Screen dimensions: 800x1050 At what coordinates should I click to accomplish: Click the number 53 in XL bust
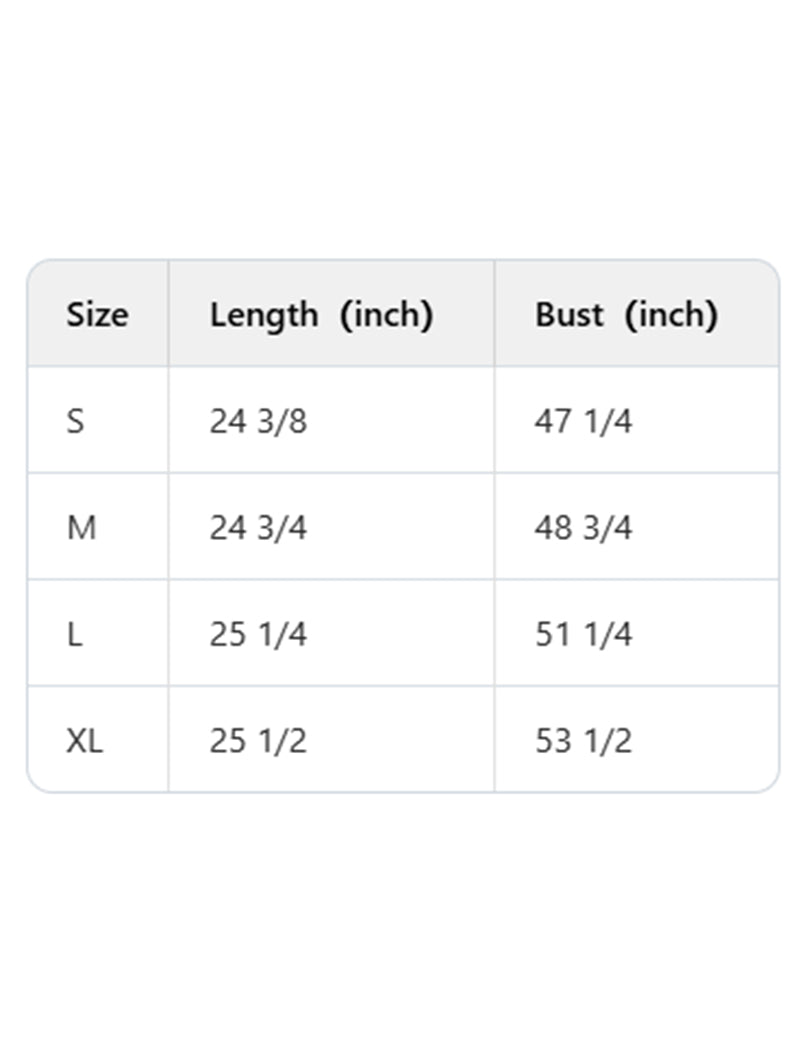coord(552,742)
